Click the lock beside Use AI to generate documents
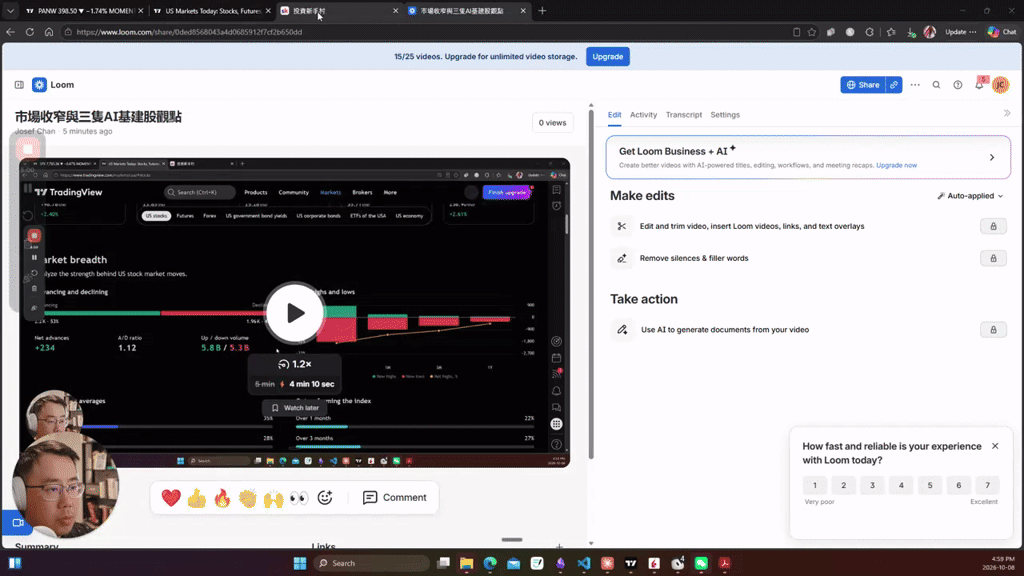Viewport: 1024px width, 576px height. 993,330
